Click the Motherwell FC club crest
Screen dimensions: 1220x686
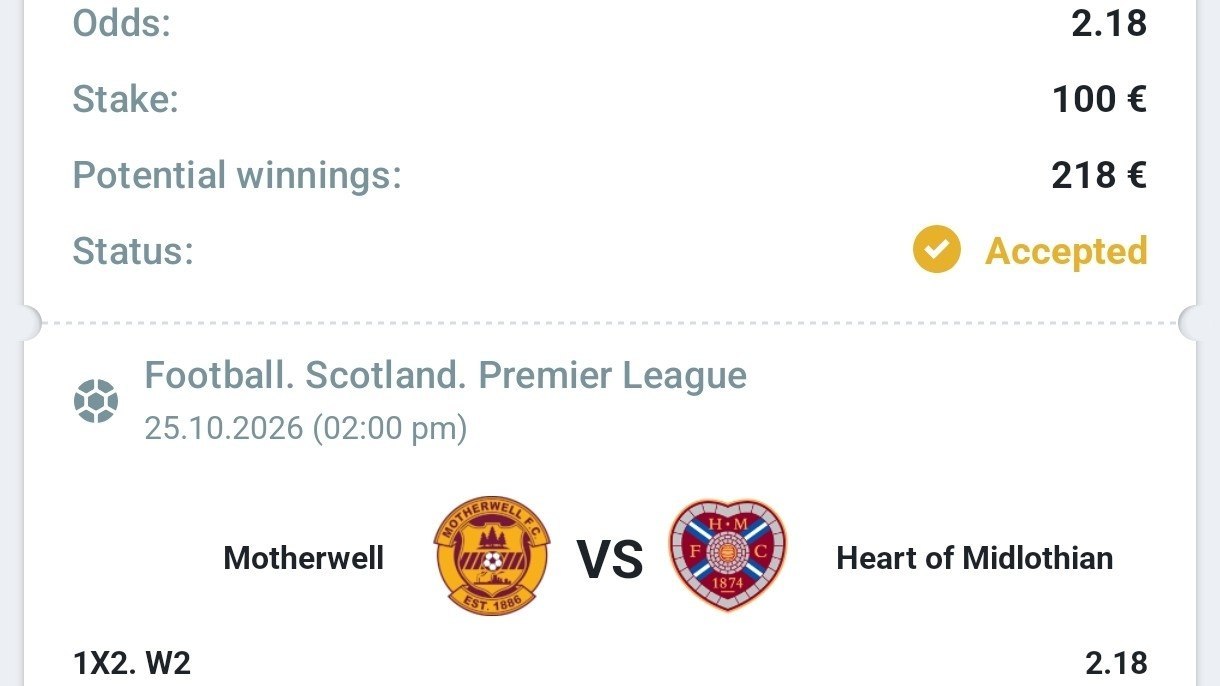pos(491,557)
